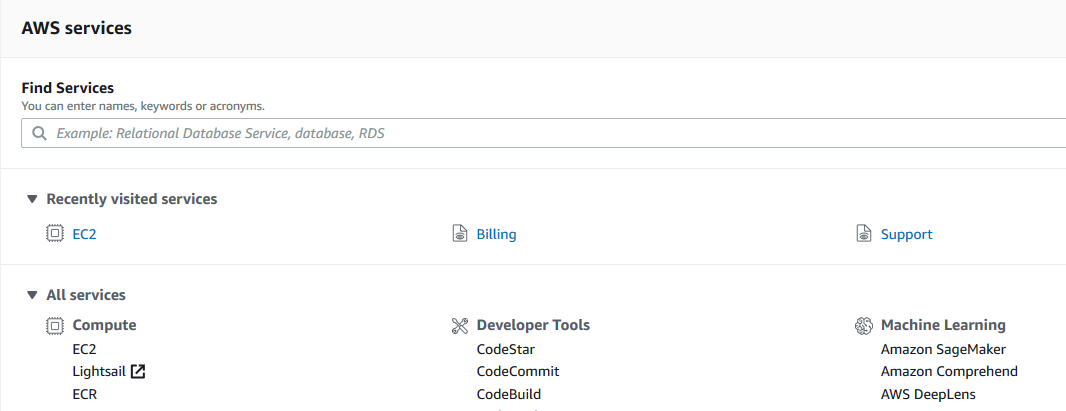Click the Compute category chip icon

pos(54,325)
